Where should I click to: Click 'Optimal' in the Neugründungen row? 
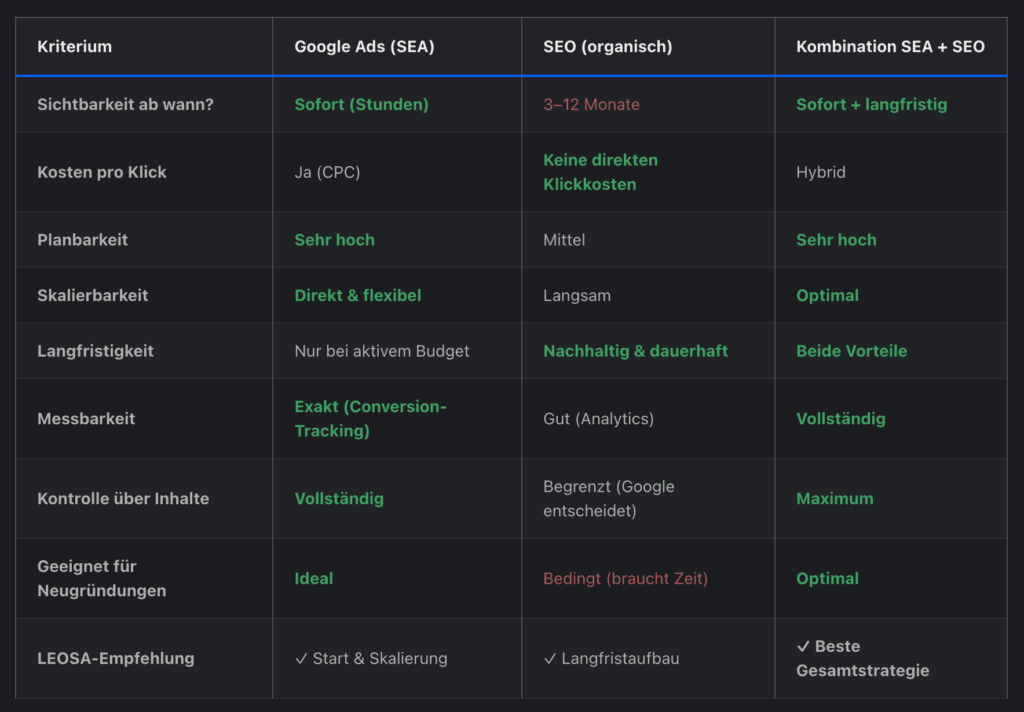(827, 579)
